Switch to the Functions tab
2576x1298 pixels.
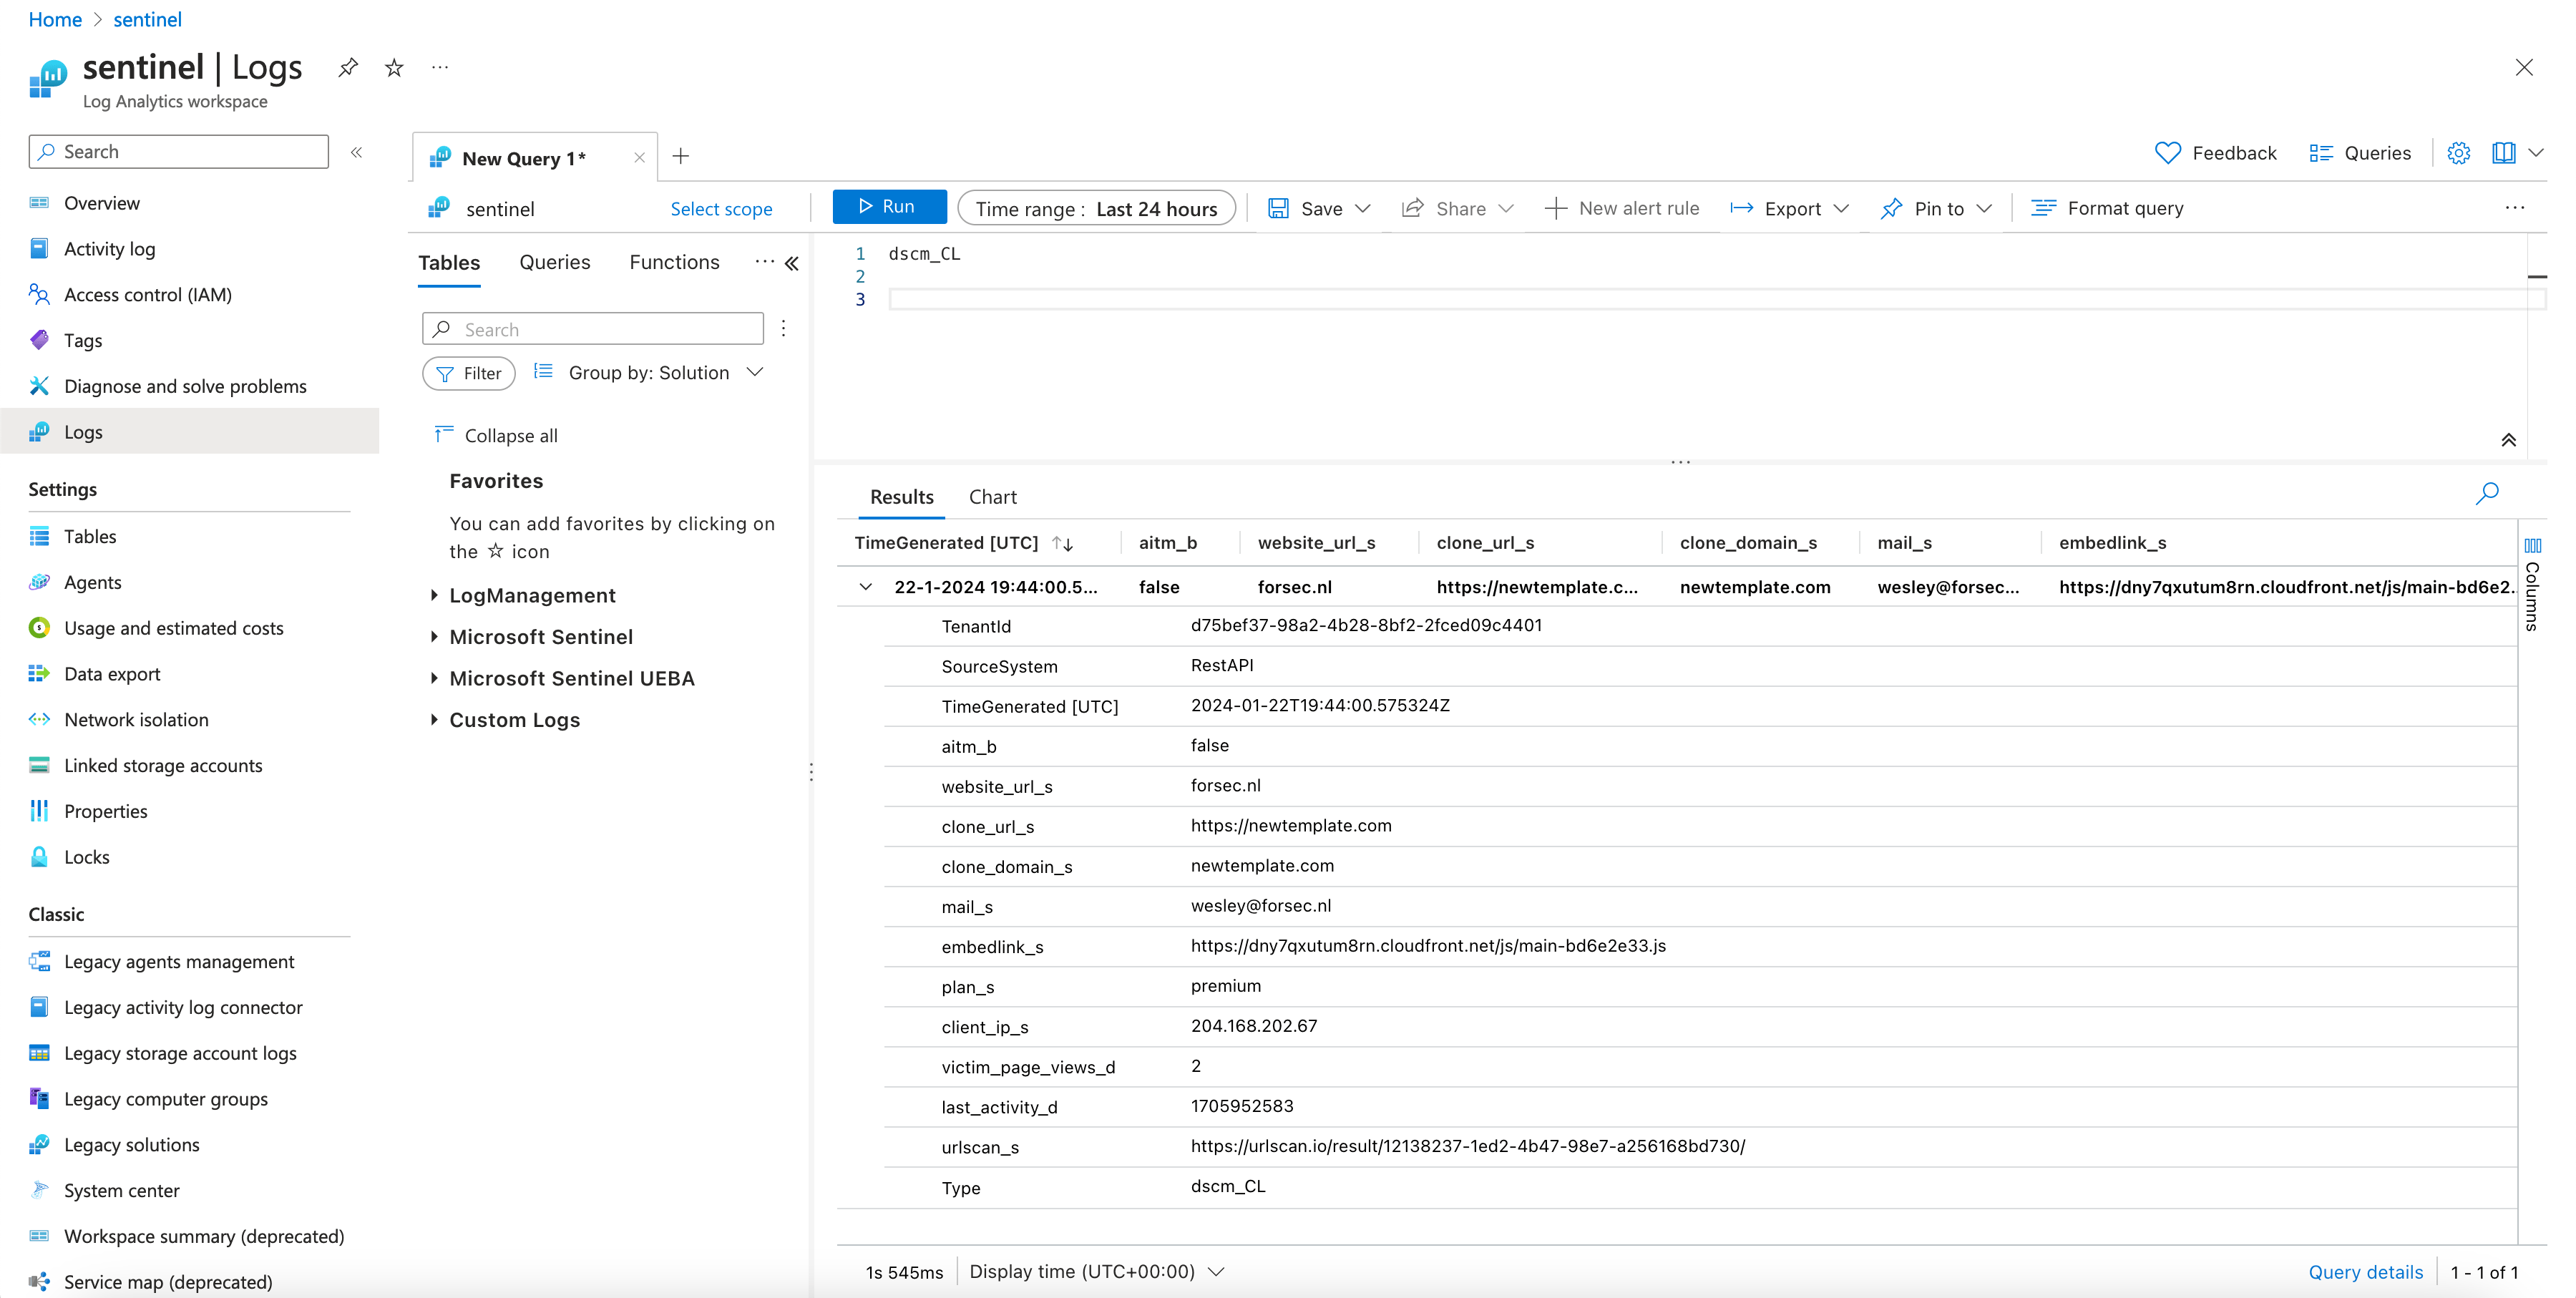click(x=674, y=262)
